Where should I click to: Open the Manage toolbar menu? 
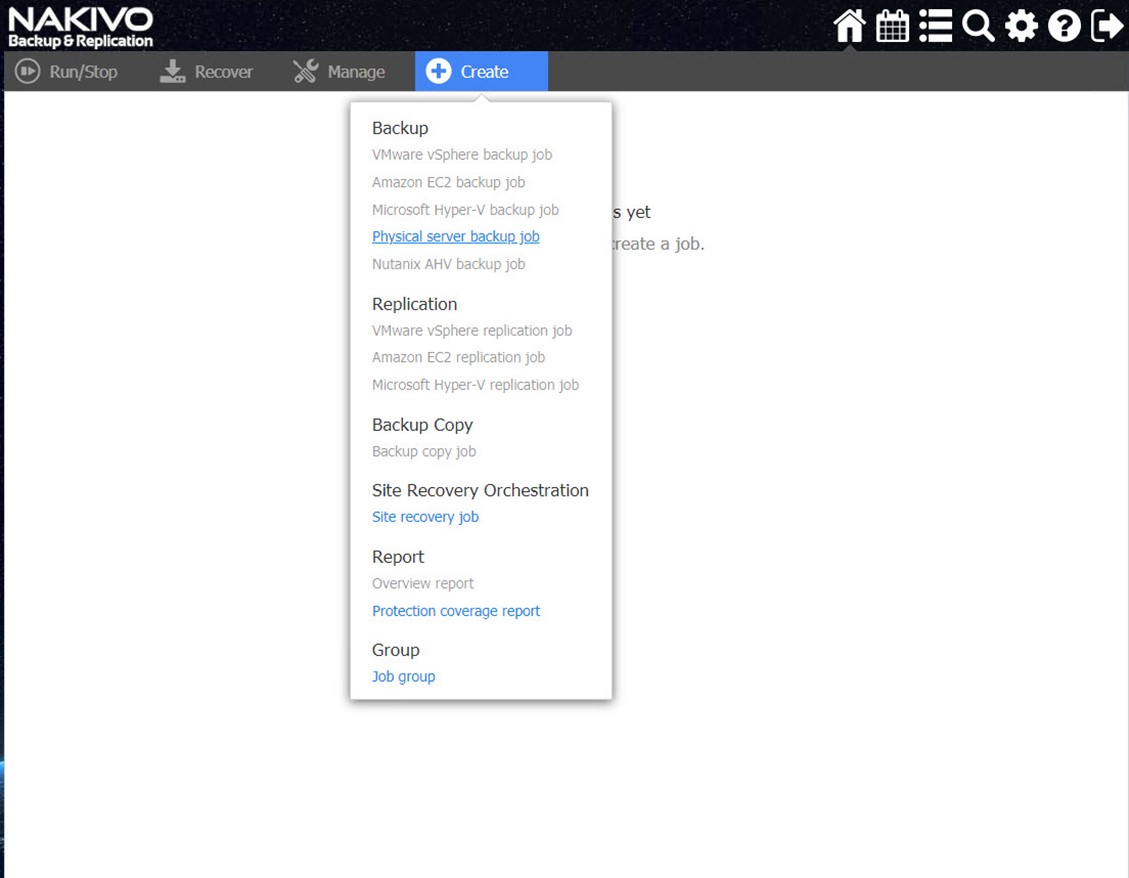[x=338, y=71]
